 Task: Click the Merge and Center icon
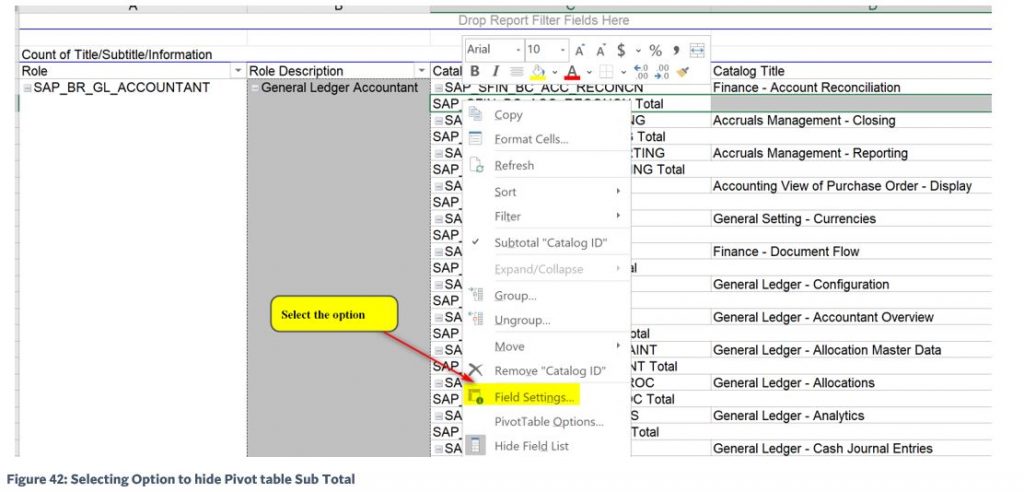[697, 50]
